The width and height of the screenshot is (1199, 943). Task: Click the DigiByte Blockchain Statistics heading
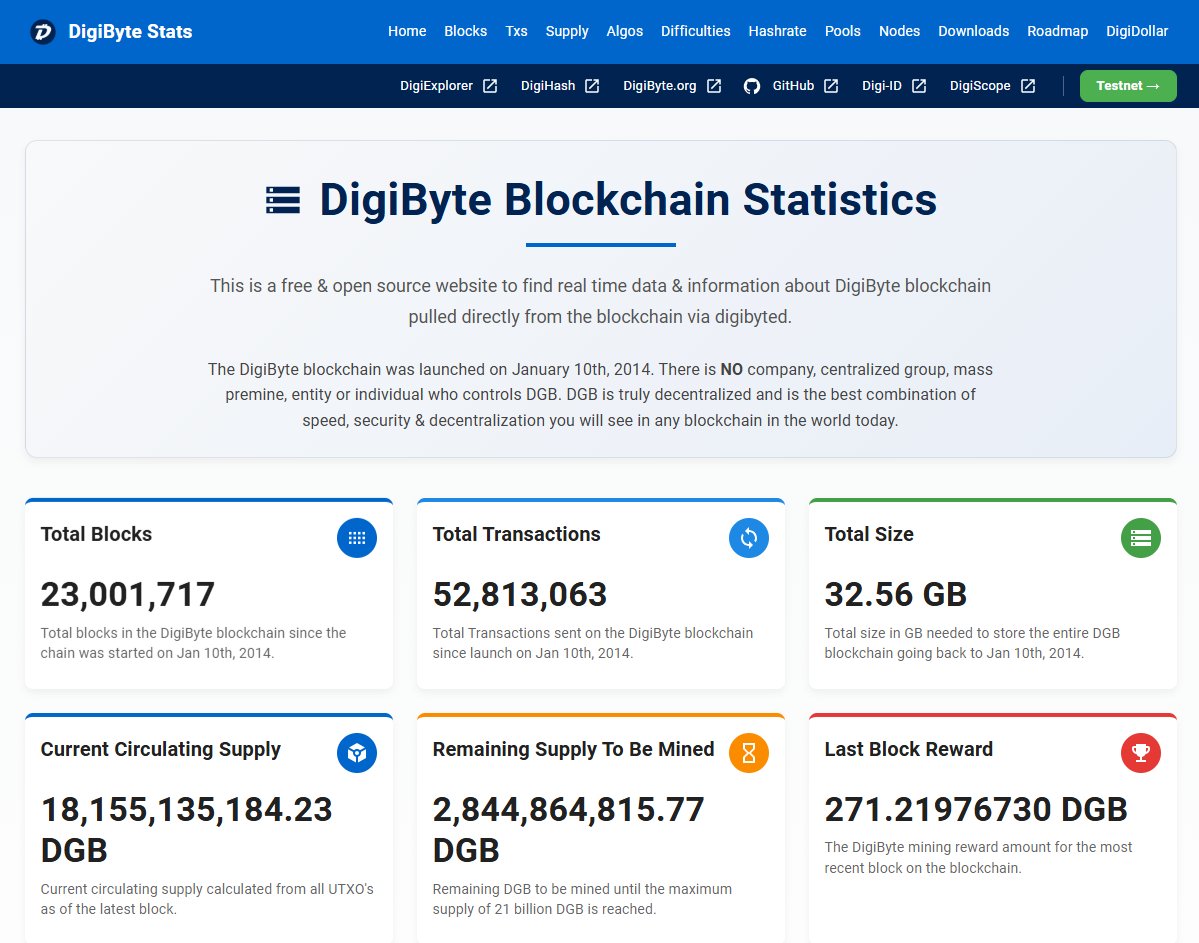pos(628,200)
